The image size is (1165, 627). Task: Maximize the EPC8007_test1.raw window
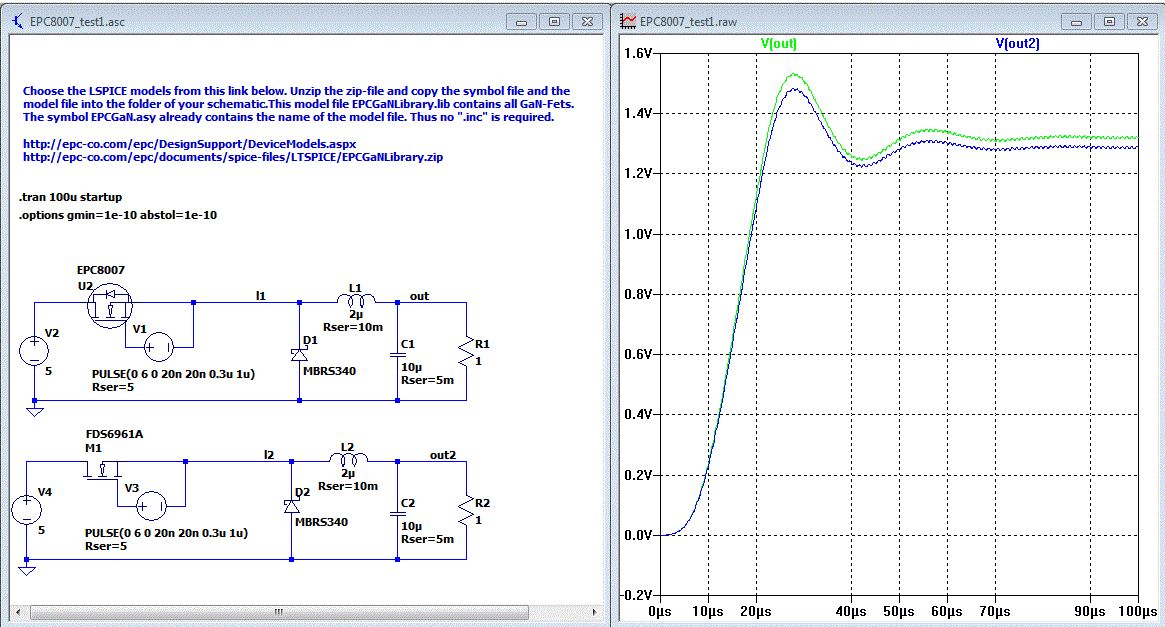[1109, 22]
